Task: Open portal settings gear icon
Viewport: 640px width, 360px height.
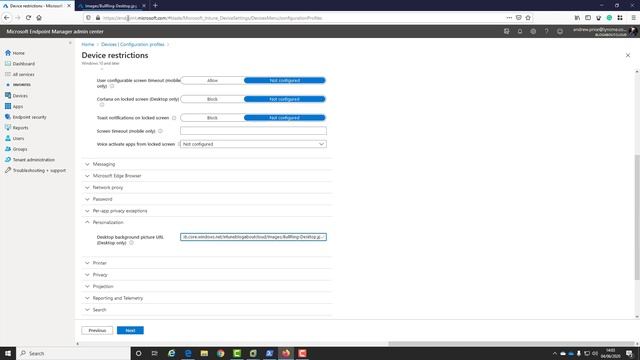Action: click(x=533, y=31)
